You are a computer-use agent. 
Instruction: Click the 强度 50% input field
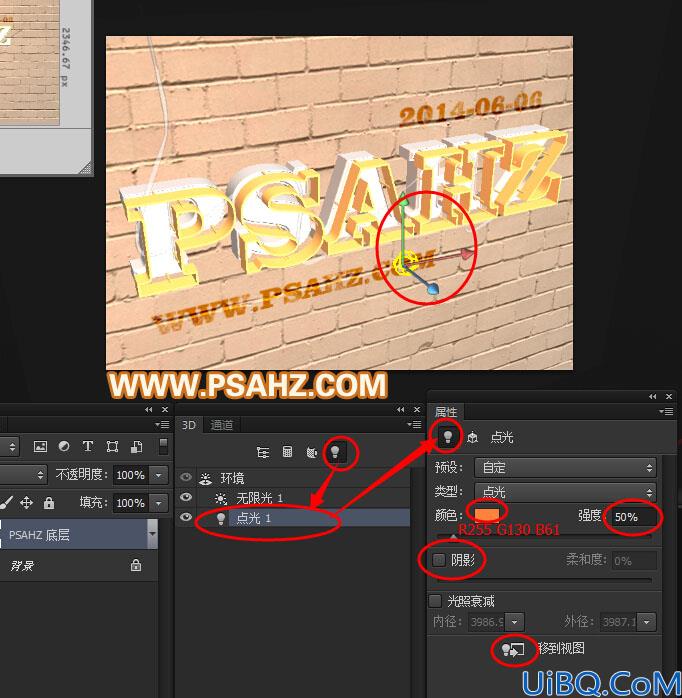point(633,516)
